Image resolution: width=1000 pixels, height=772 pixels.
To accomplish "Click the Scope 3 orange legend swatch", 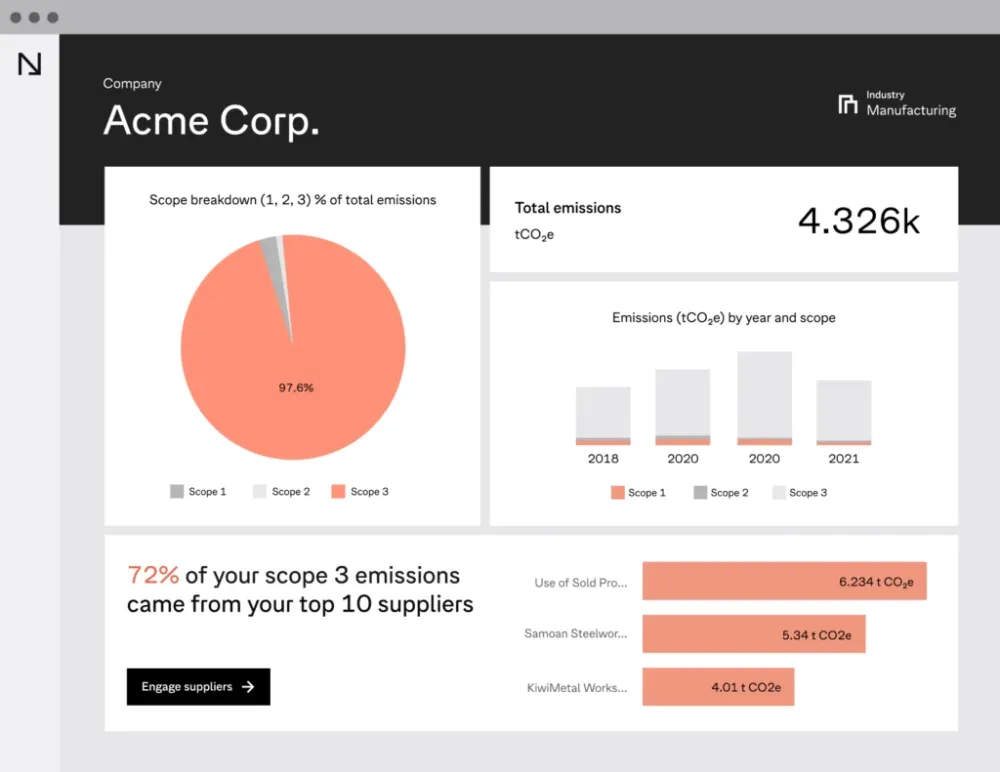I will (x=338, y=491).
